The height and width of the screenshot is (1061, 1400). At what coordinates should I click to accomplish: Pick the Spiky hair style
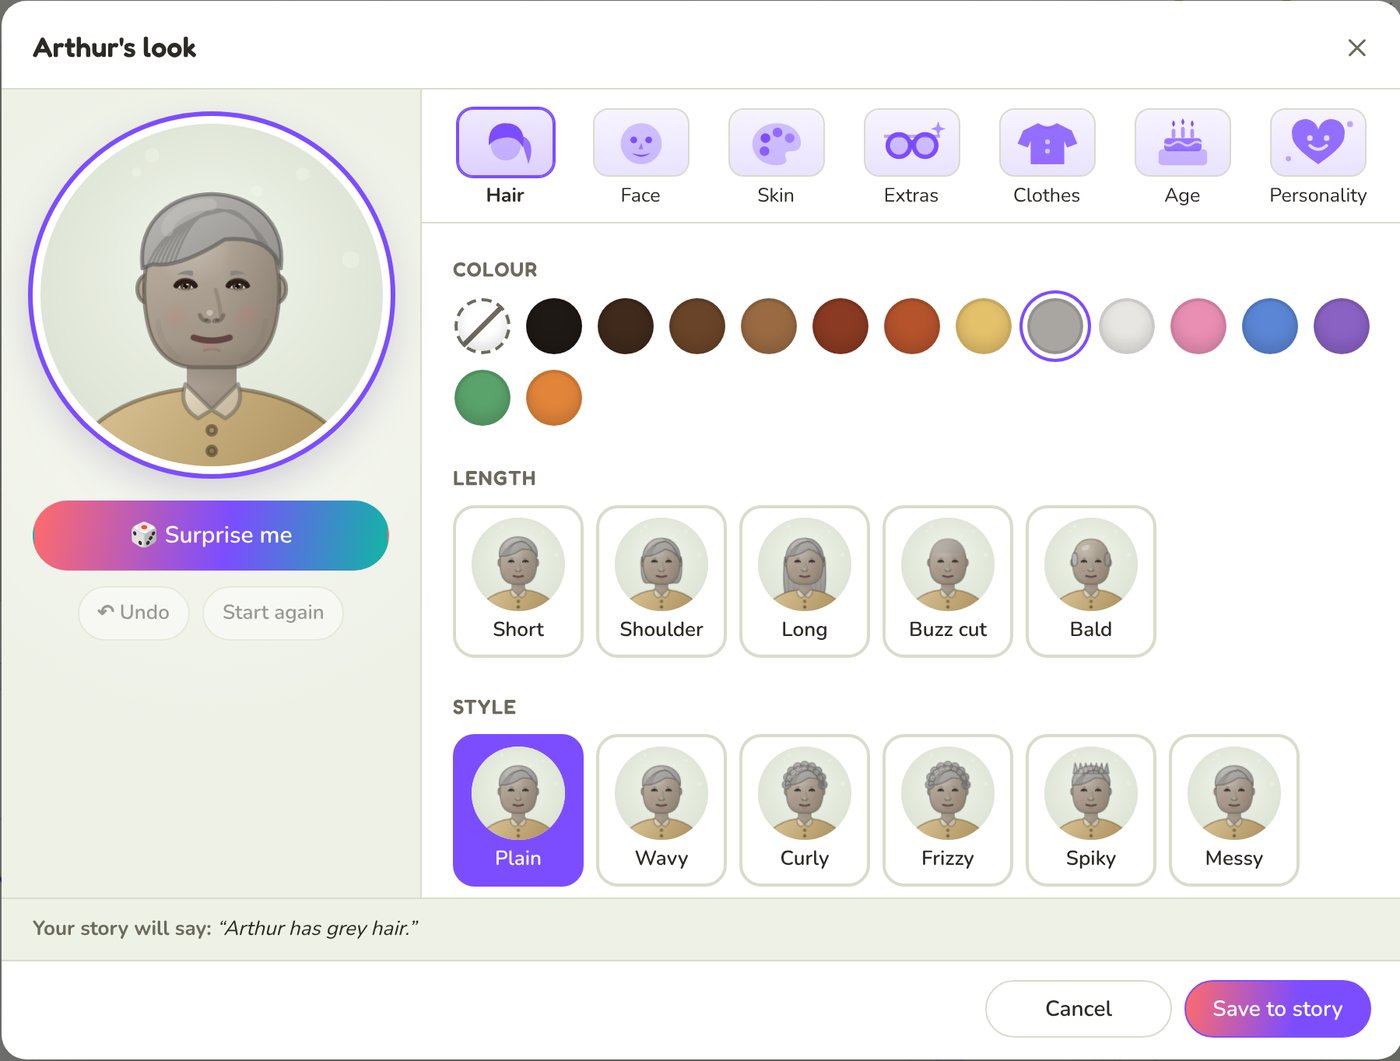coord(1091,810)
